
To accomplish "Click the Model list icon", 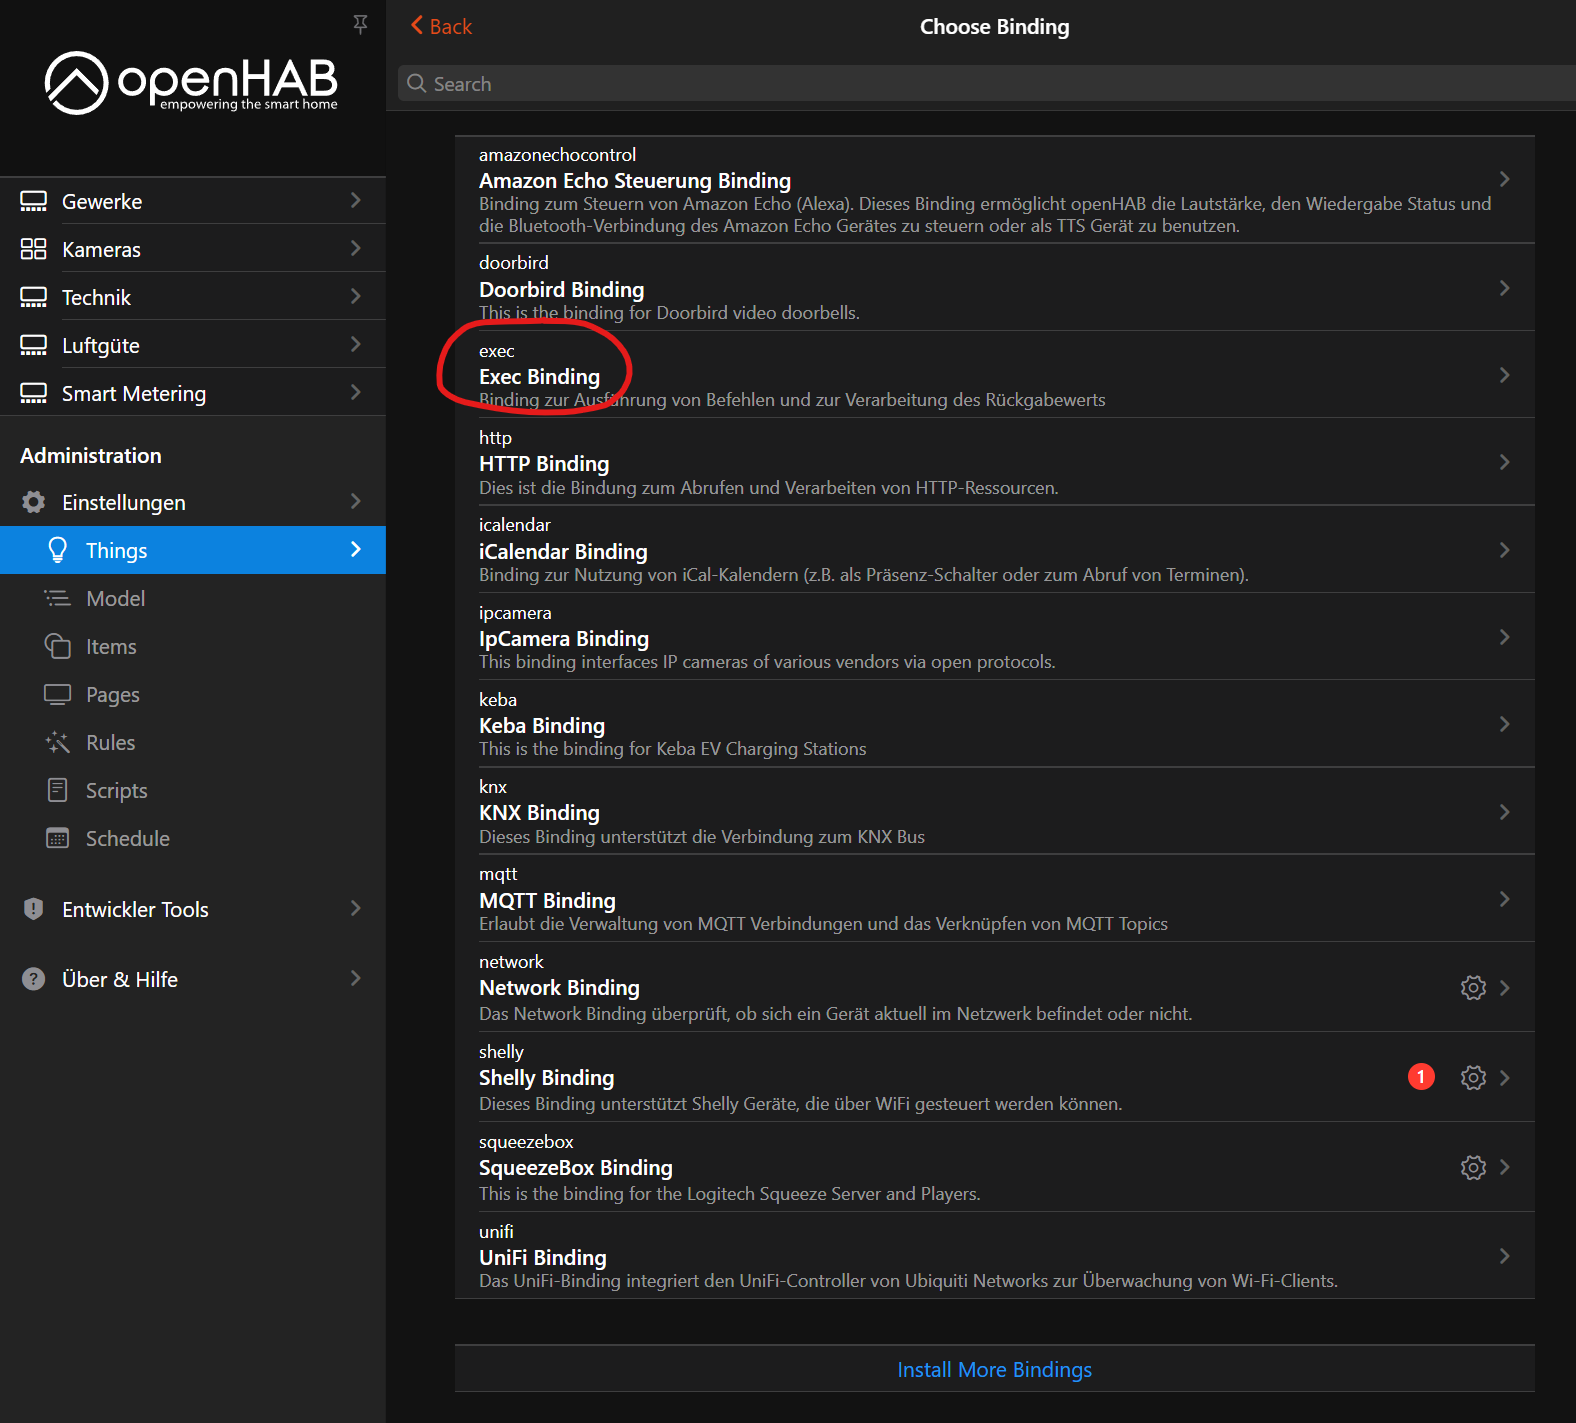I will click(x=58, y=598).
